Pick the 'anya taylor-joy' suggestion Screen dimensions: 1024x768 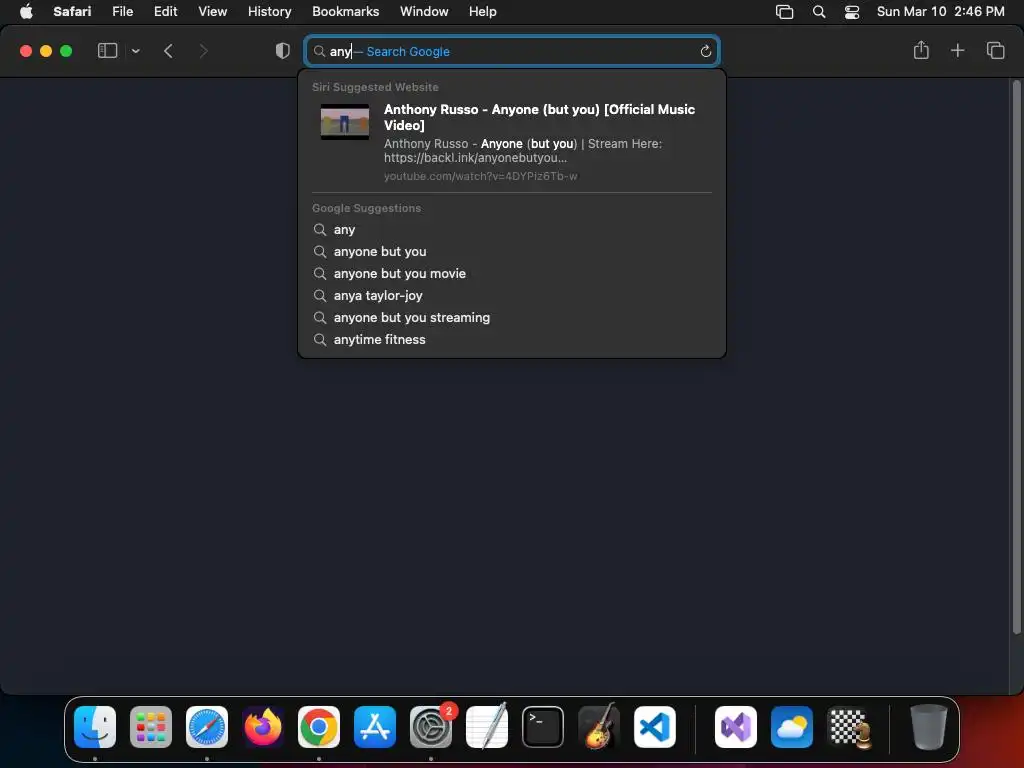tap(512, 296)
